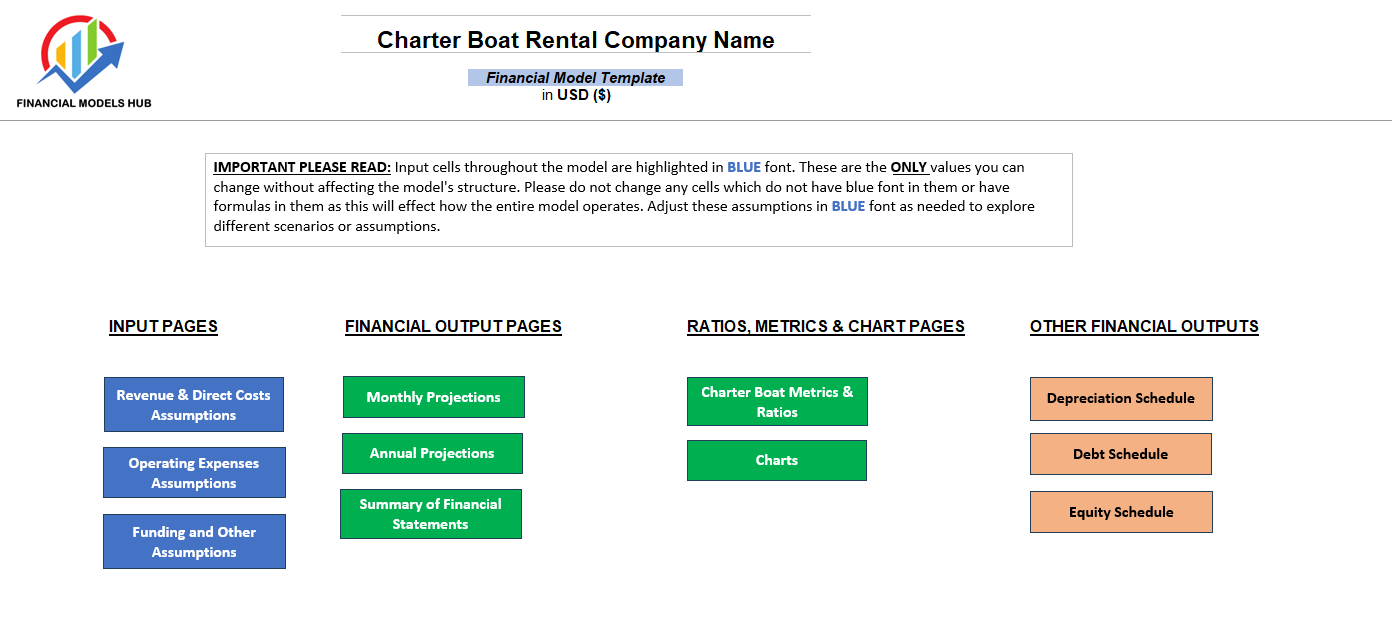Select the INPUT PAGES heading
The image size is (1392, 635).
pyautogui.click(x=163, y=326)
